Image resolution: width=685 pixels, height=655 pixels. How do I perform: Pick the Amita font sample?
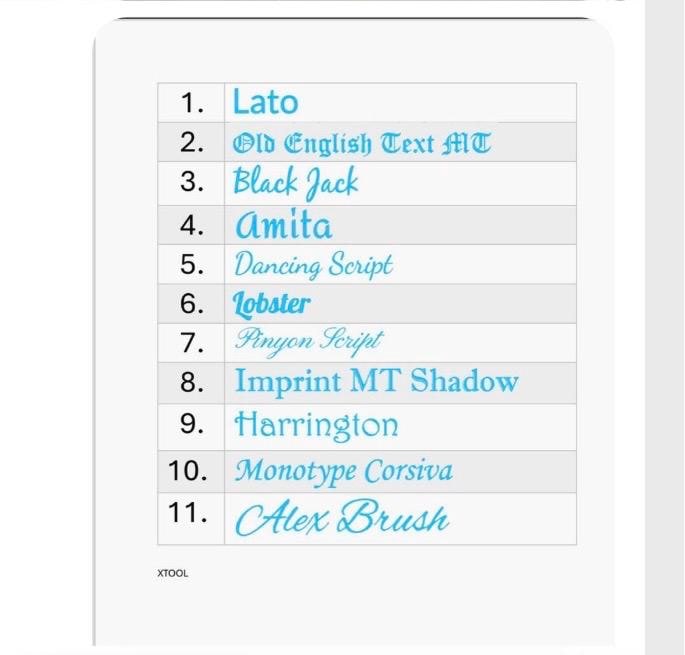point(283,224)
